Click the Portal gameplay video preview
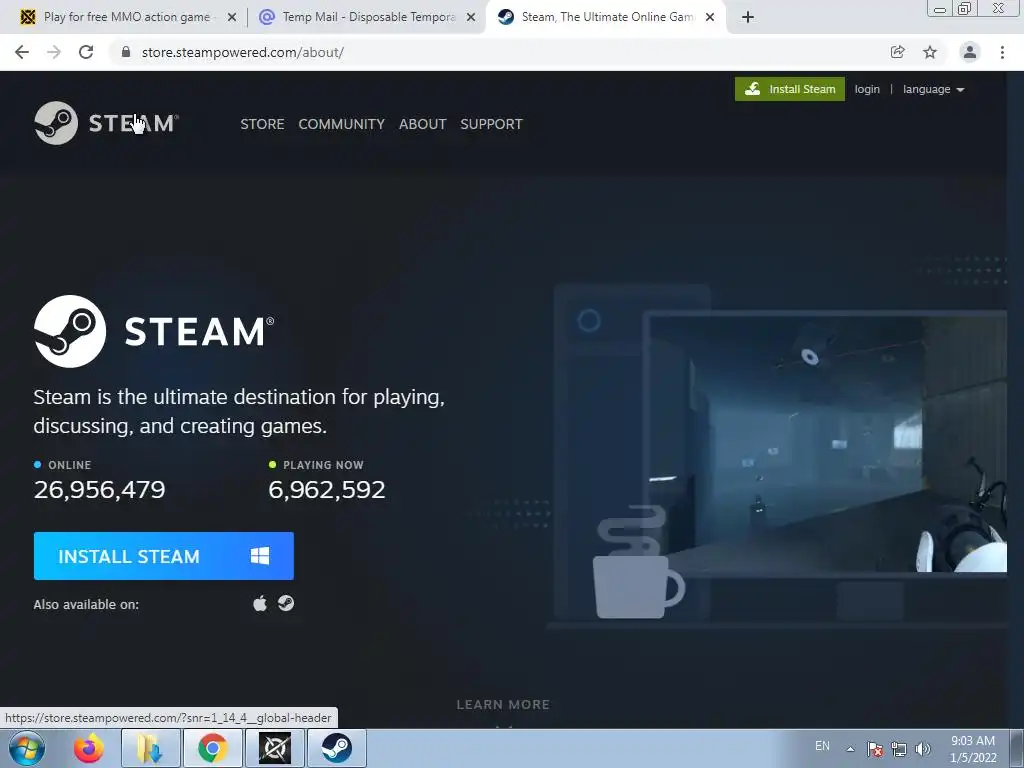The width and height of the screenshot is (1024, 768). click(827, 443)
